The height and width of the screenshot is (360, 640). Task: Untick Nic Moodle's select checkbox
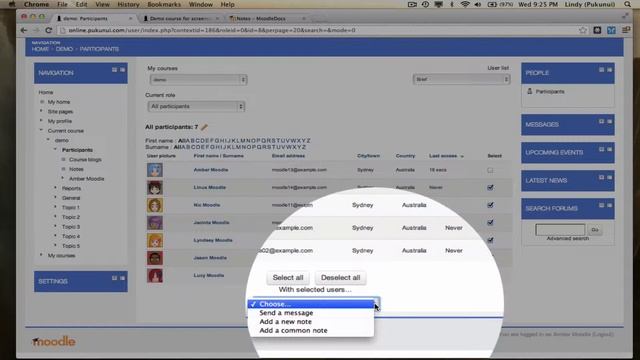(490, 205)
